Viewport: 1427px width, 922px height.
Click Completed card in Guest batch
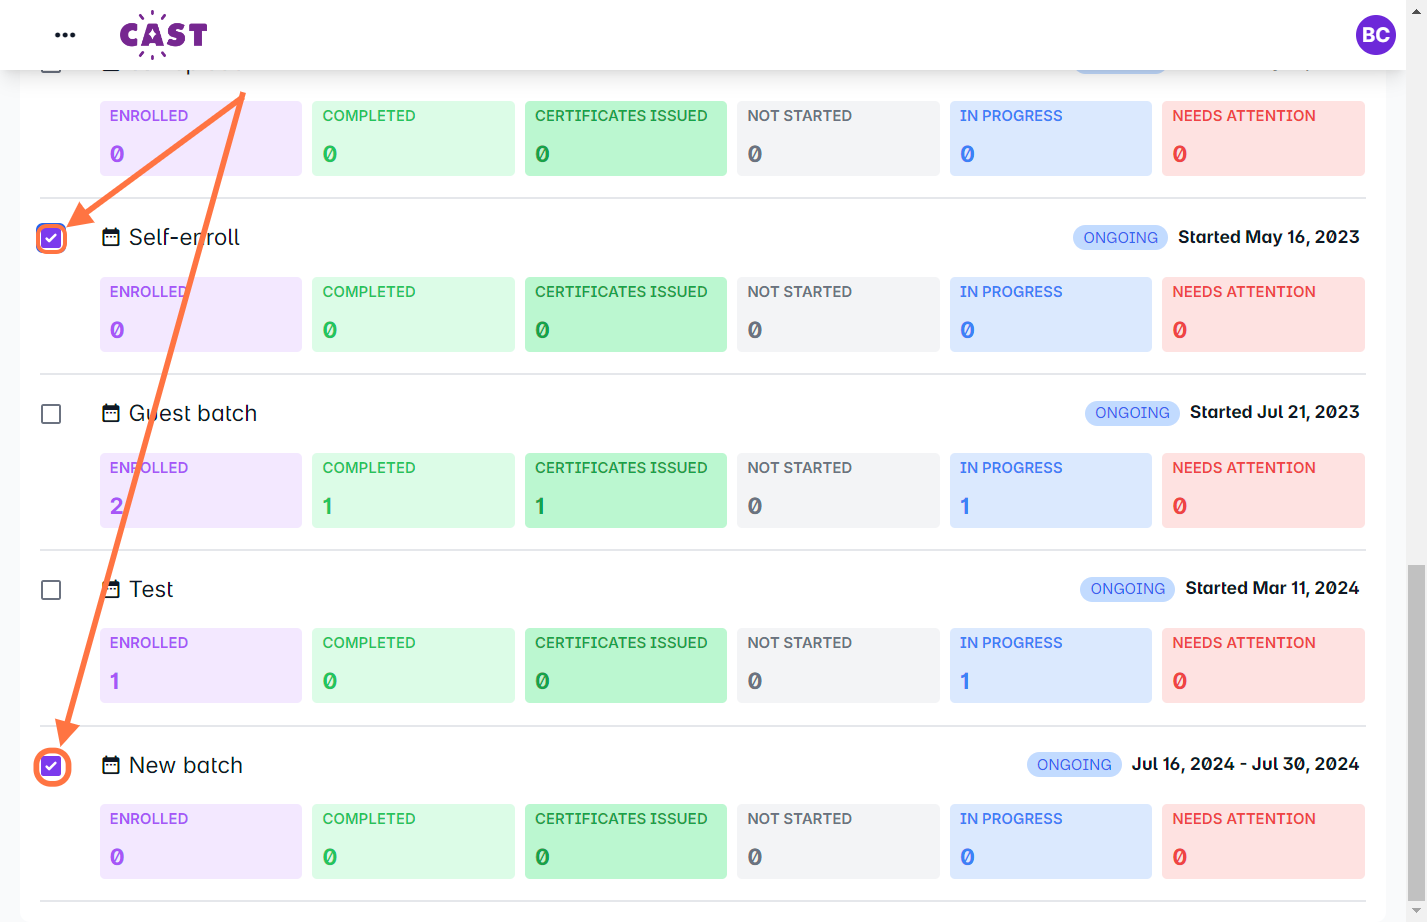[413, 490]
